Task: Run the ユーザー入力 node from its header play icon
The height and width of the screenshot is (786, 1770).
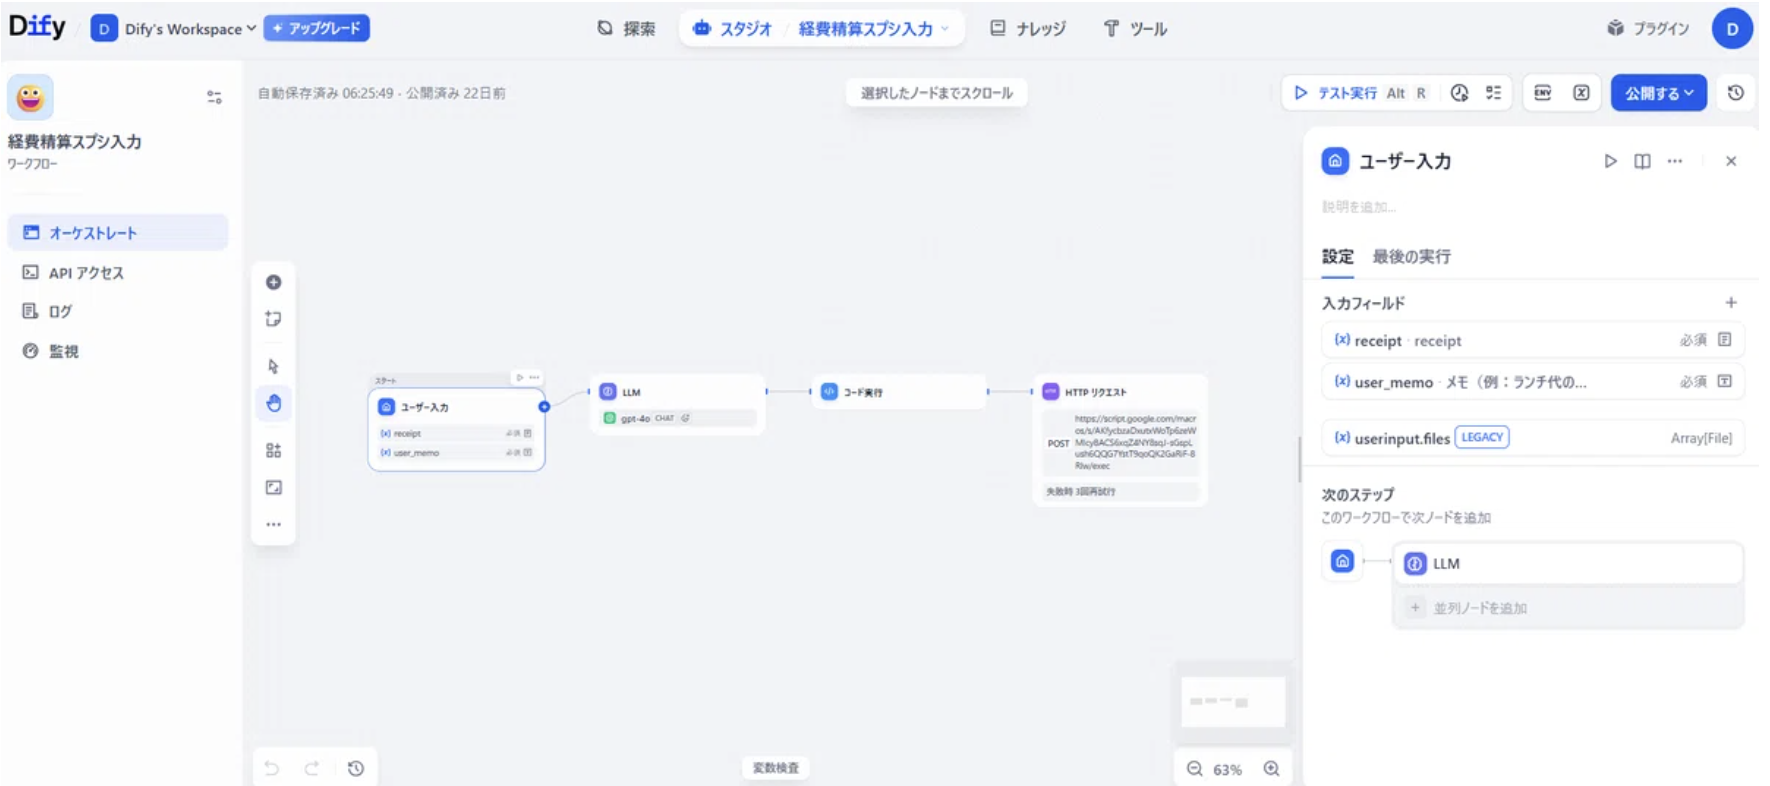Action: [519, 377]
